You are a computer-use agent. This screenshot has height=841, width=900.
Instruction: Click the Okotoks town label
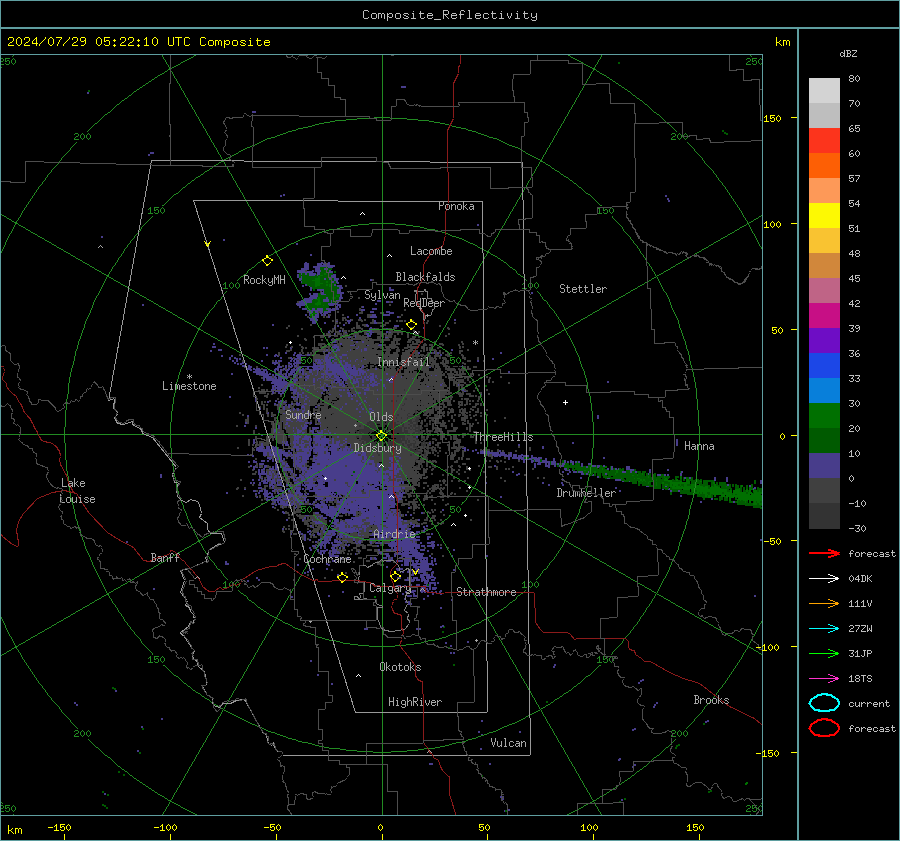pos(400,667)
